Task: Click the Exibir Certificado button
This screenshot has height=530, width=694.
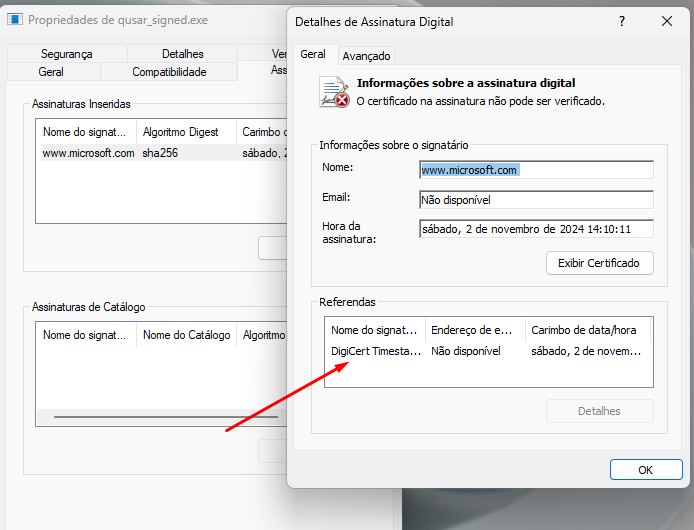Action: pos(599,263)
